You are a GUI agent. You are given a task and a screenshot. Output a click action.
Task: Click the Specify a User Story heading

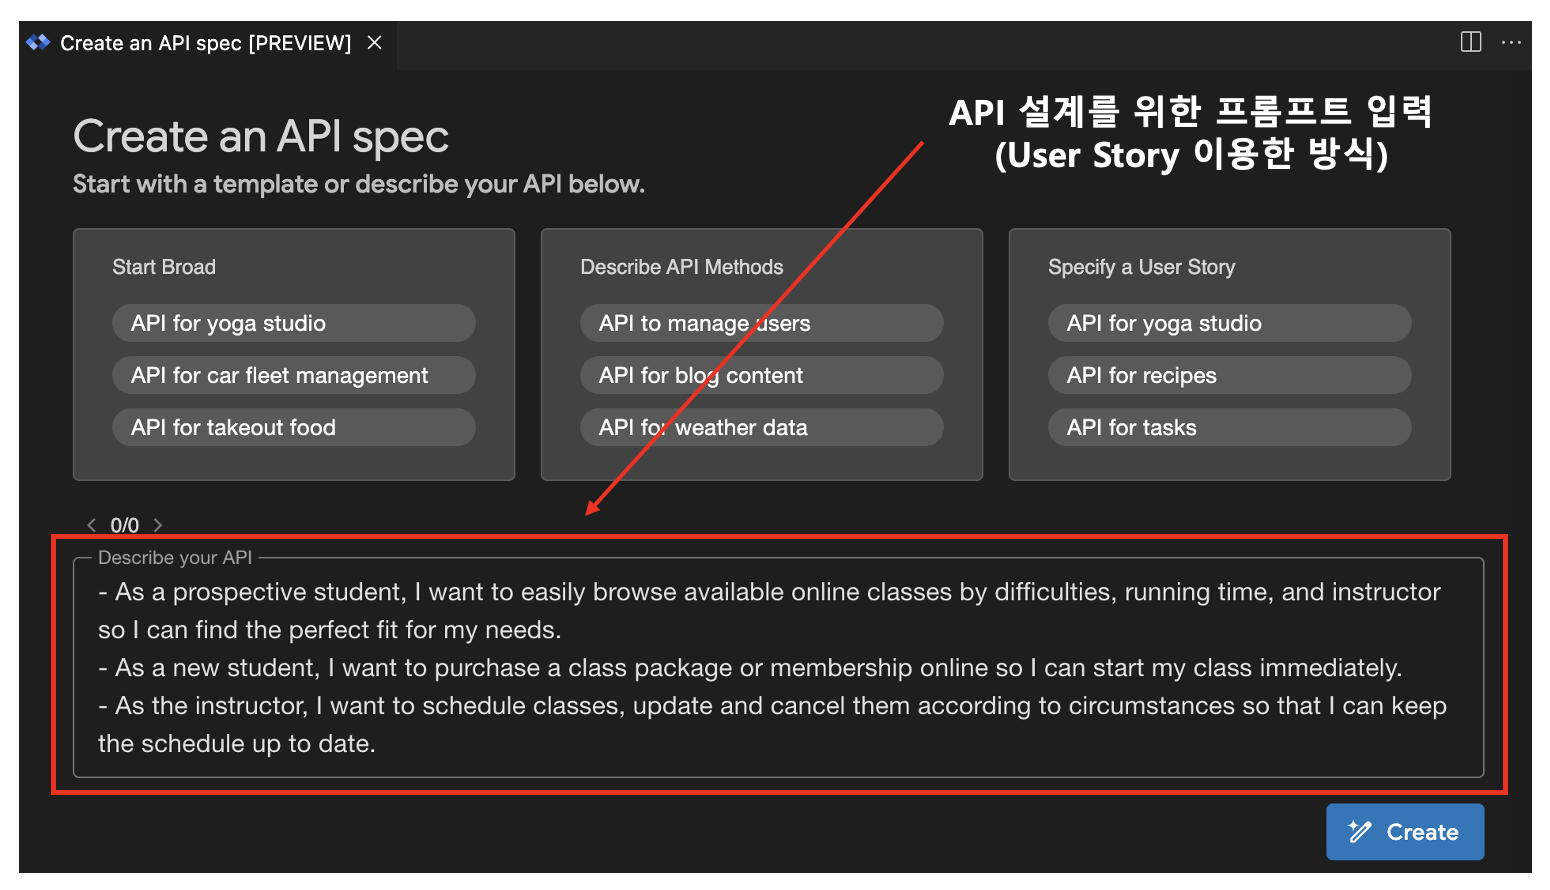pos(1142,267)
